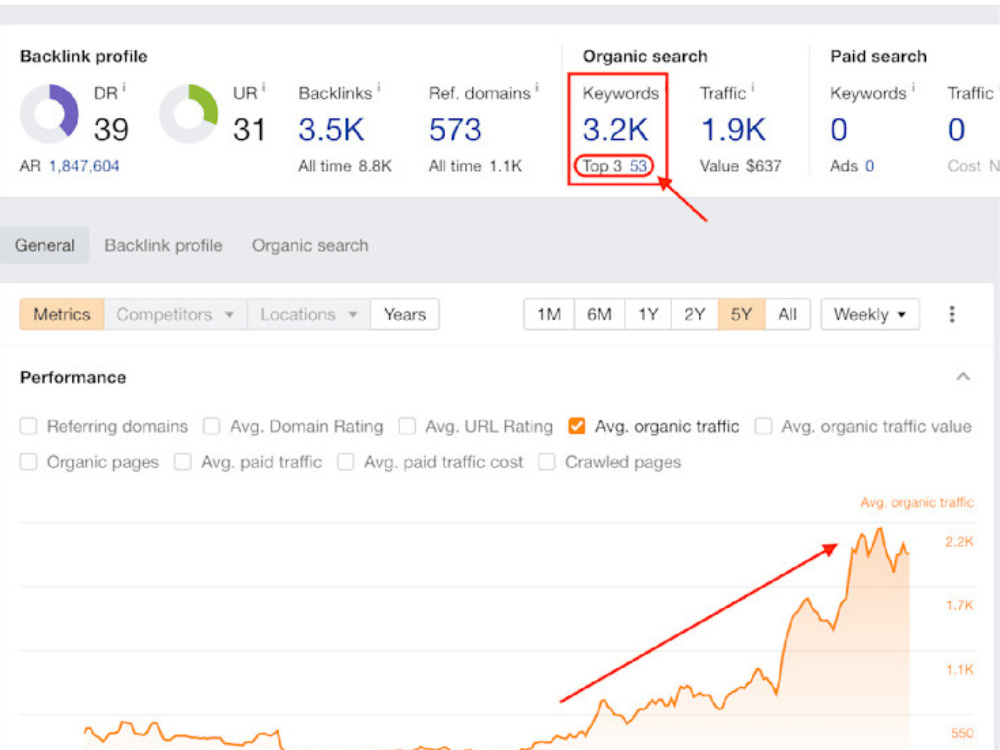Open the Locations dropdown

(x=309, y=314)
